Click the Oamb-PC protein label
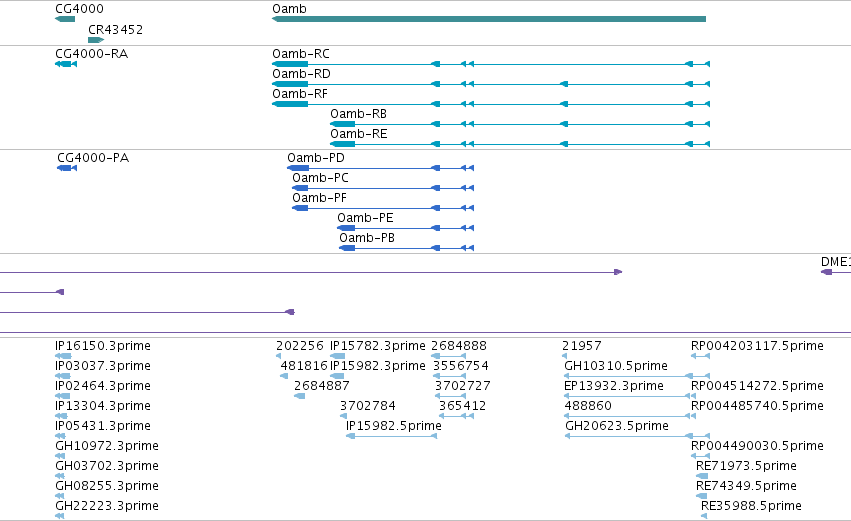This screenshot has height=521, width=851. [320, 178]
